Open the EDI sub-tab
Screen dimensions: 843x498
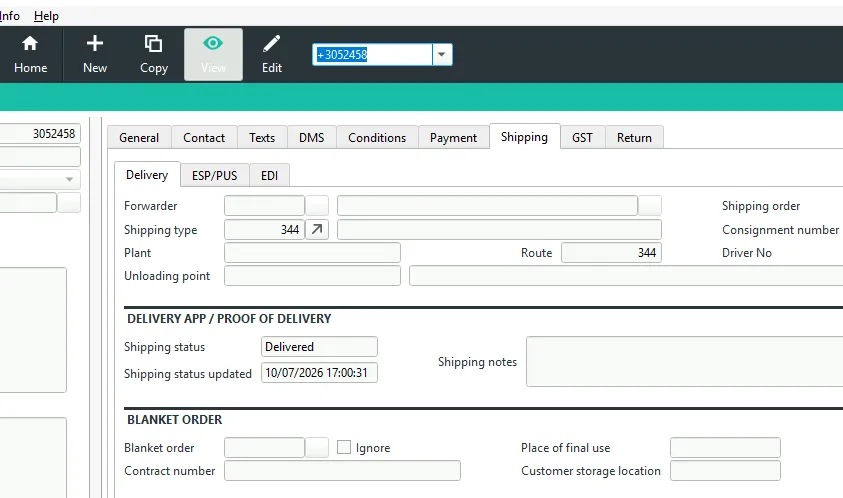pyautogui.click(x=269, y=175)
